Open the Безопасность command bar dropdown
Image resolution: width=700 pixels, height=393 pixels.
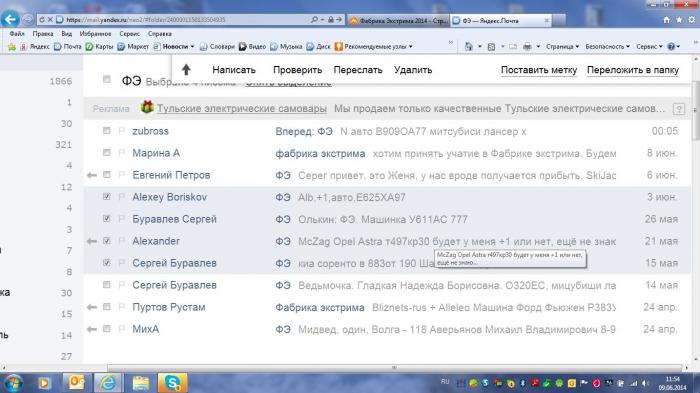click(607, 46)
